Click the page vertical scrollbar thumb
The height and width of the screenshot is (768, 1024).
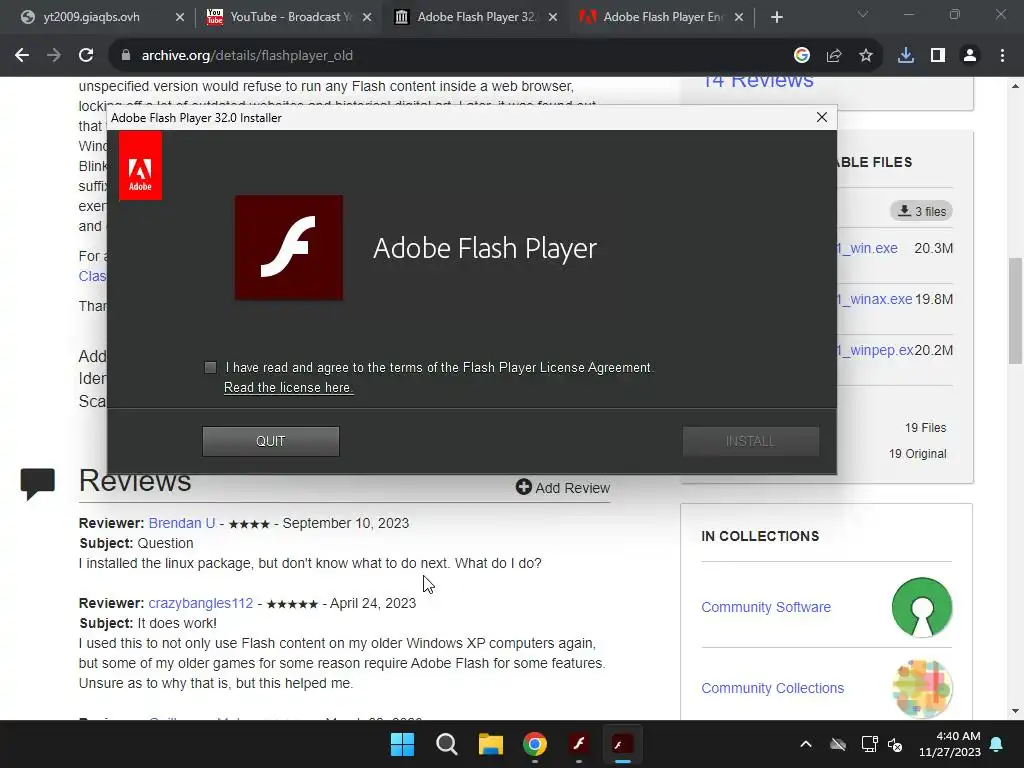[1015, 310]
